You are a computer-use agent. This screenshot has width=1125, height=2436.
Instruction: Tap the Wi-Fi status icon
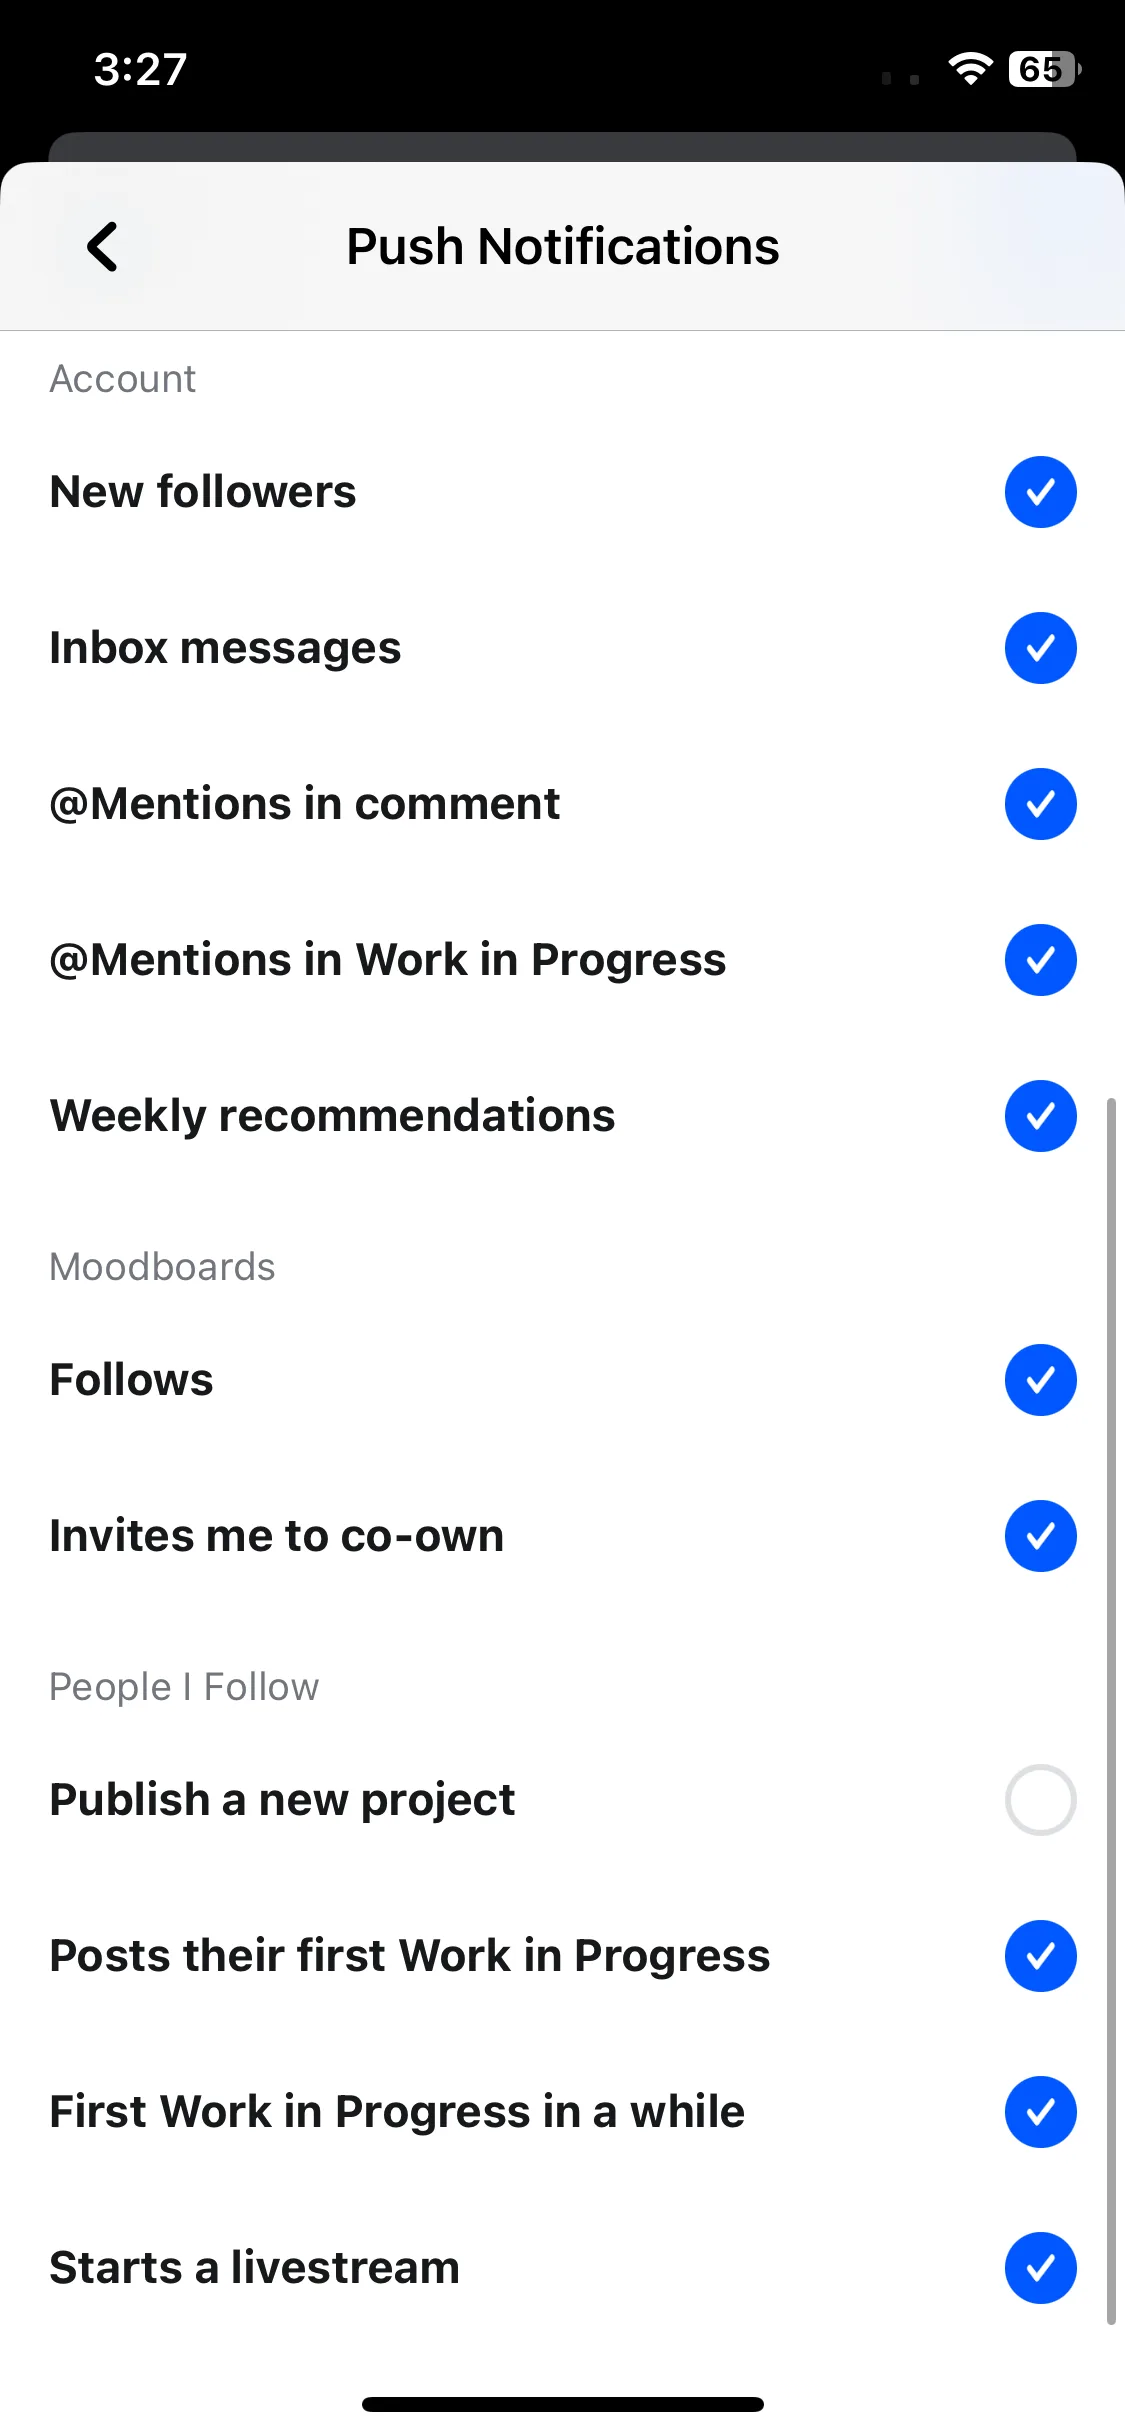pyautogui.click(x=970, y=69)
